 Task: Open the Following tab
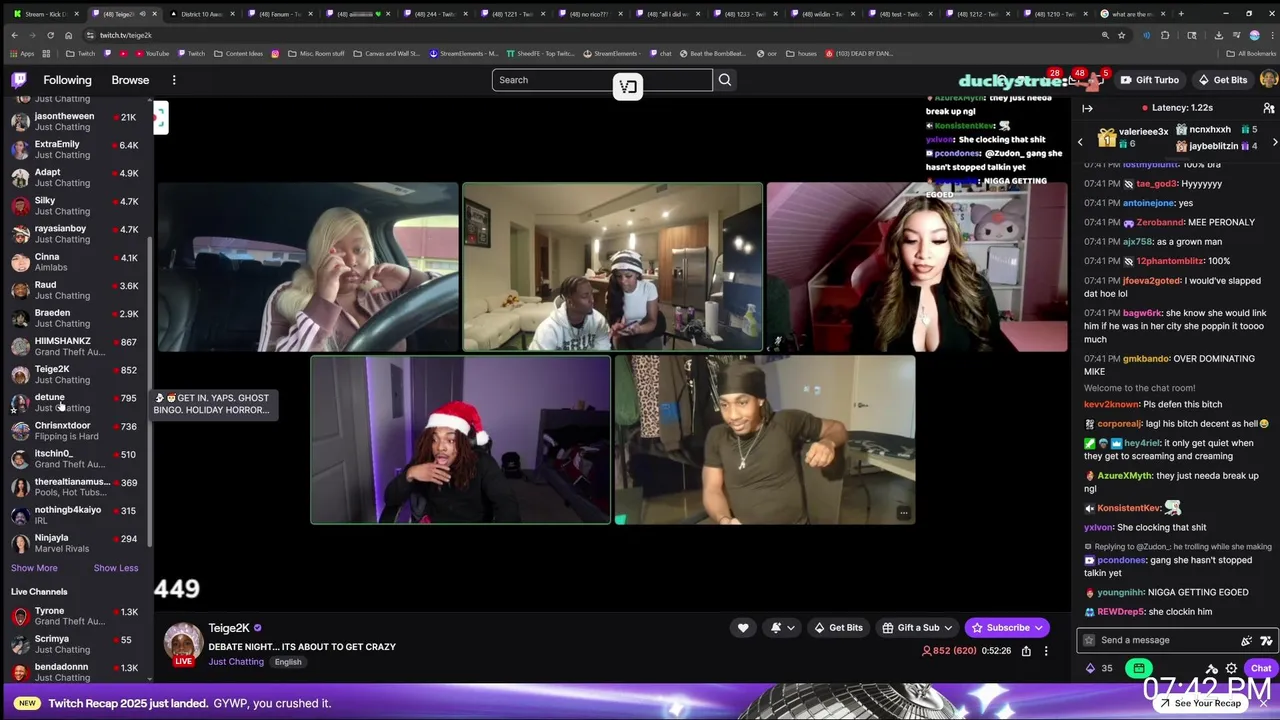tap(67, 80)
